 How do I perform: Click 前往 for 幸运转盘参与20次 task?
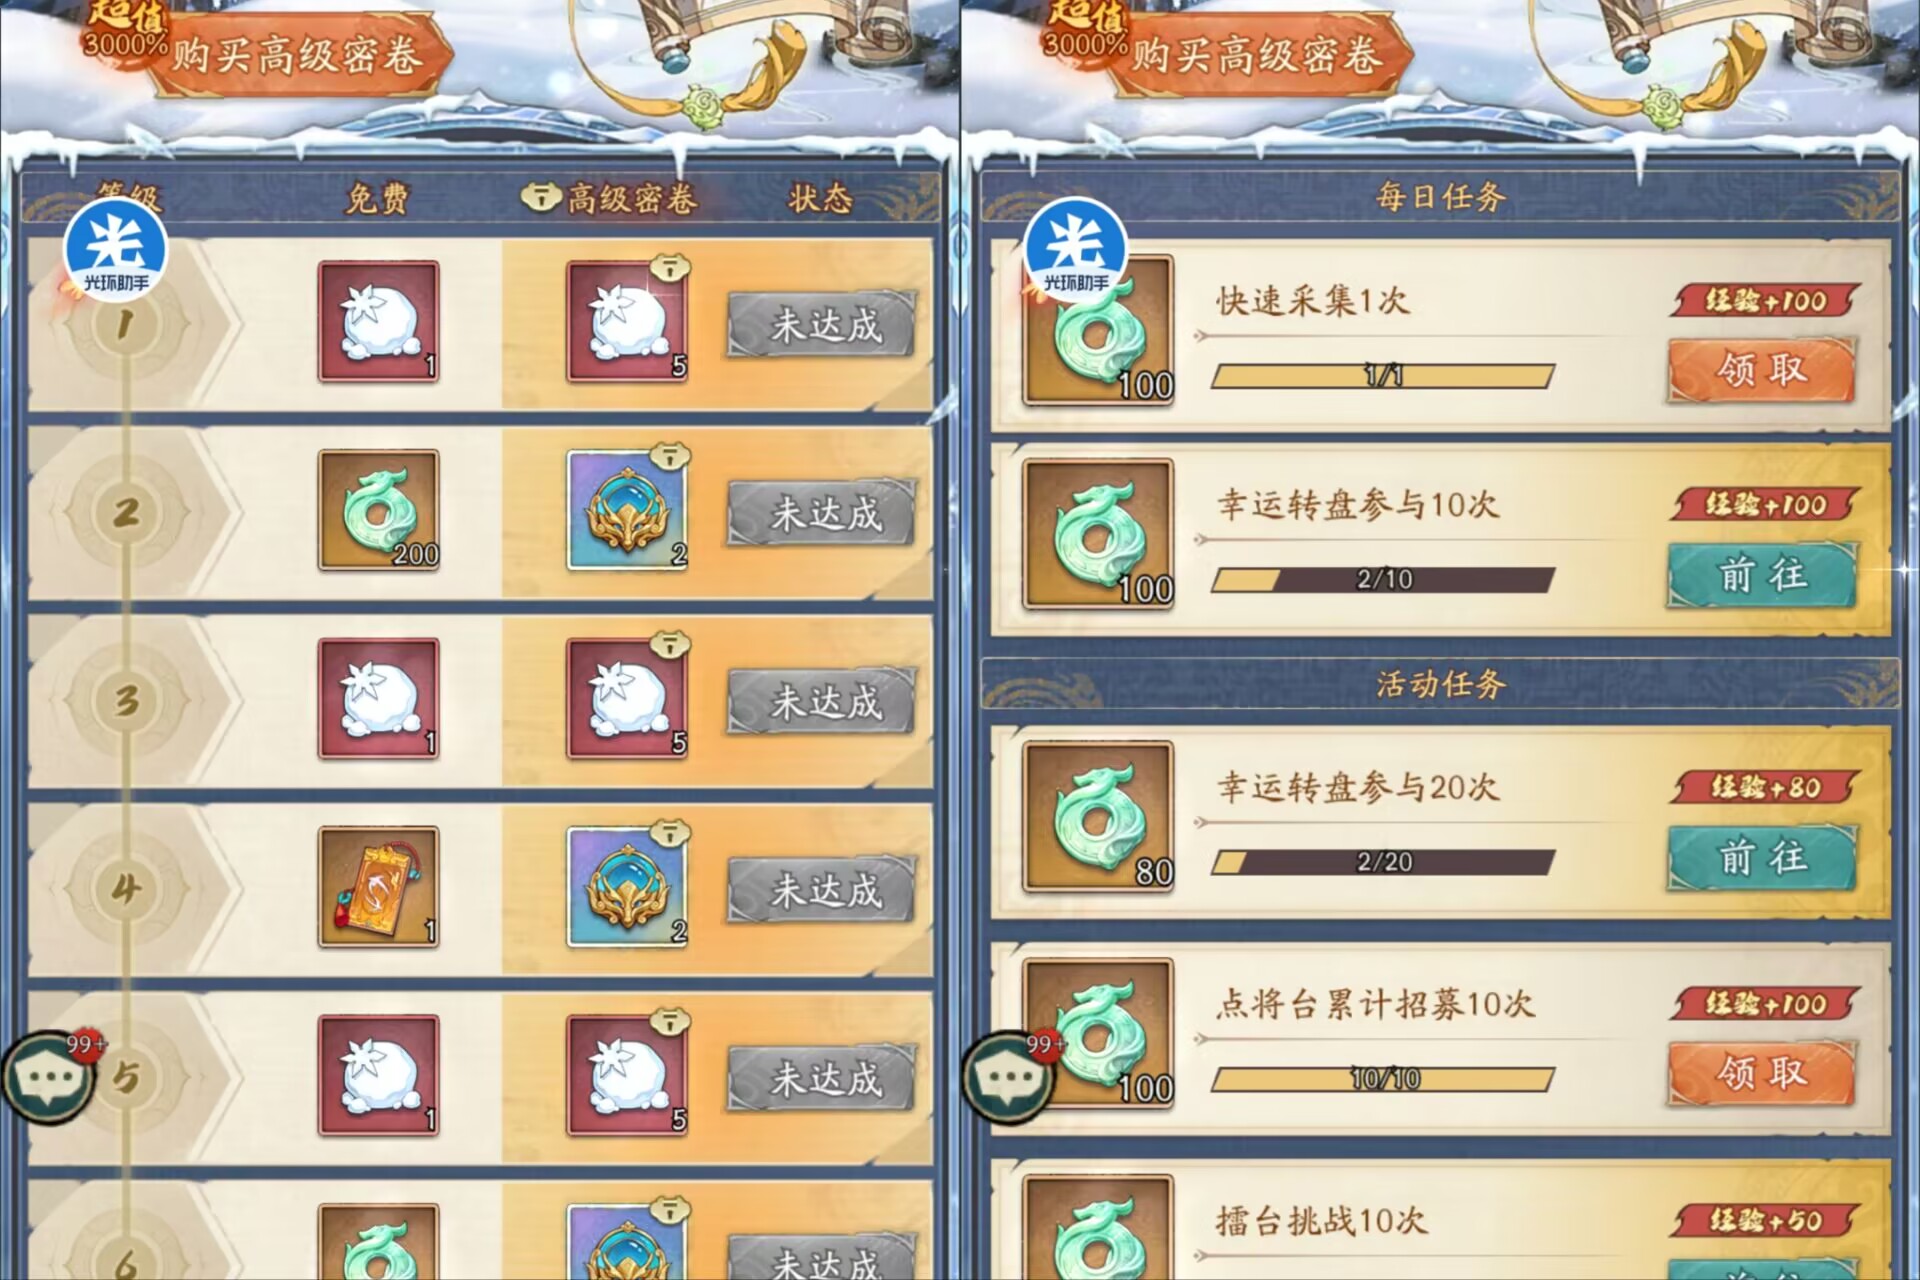coord(1762,857)
